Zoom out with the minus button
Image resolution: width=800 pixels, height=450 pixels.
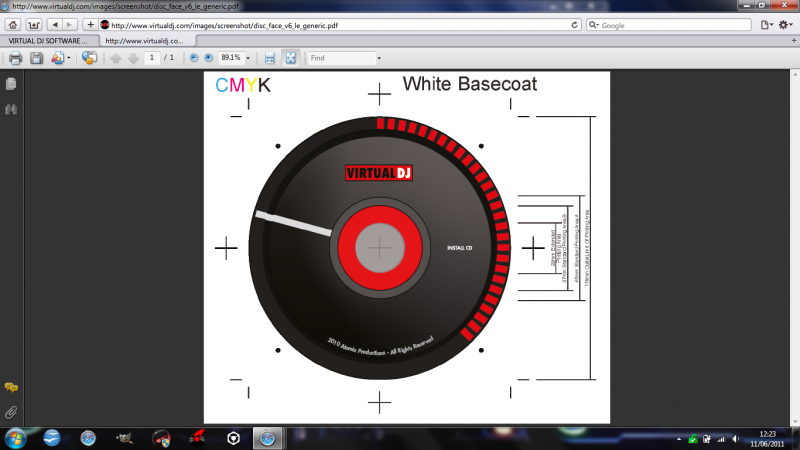(193, 58)
